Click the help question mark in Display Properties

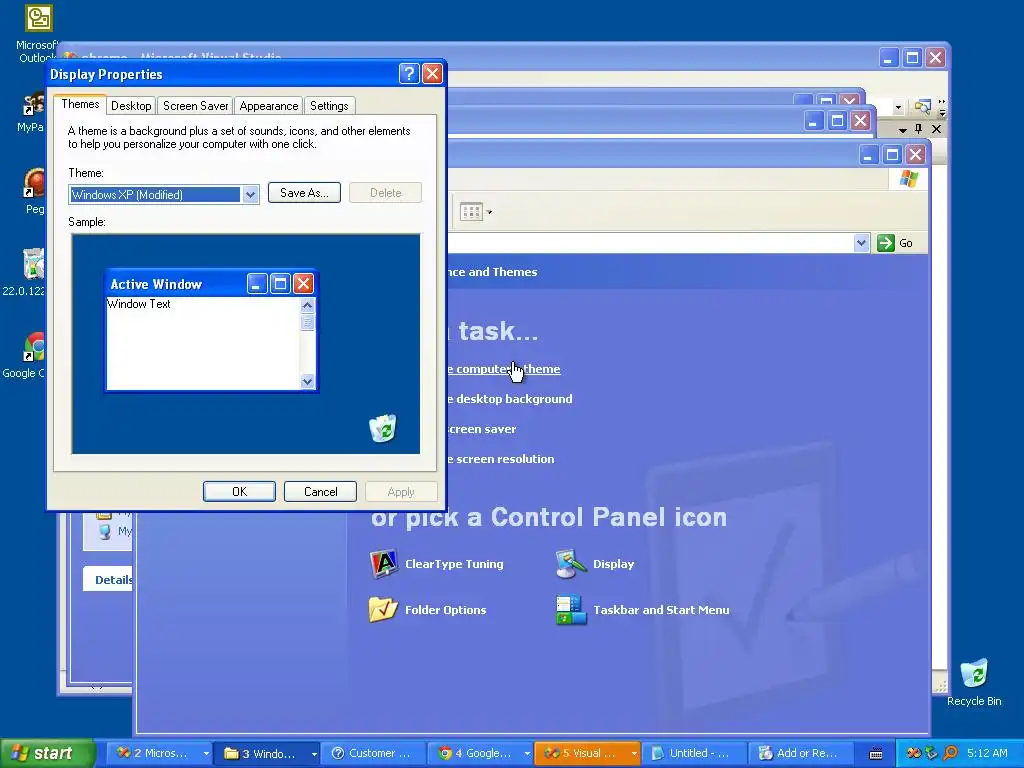pos(409,74)
